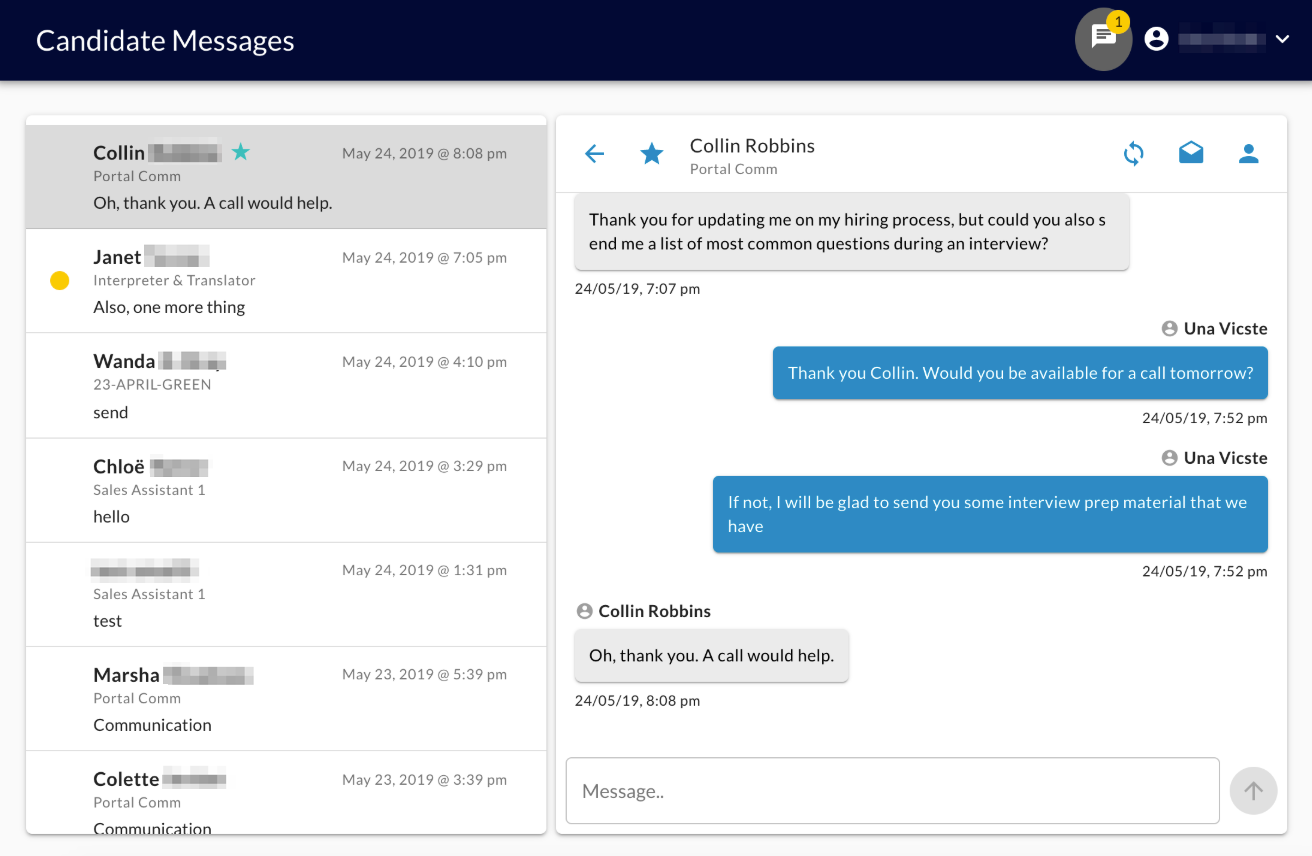
Task: Toggle the star next to Collin Robbins header
Action: (x=652, y=153)
